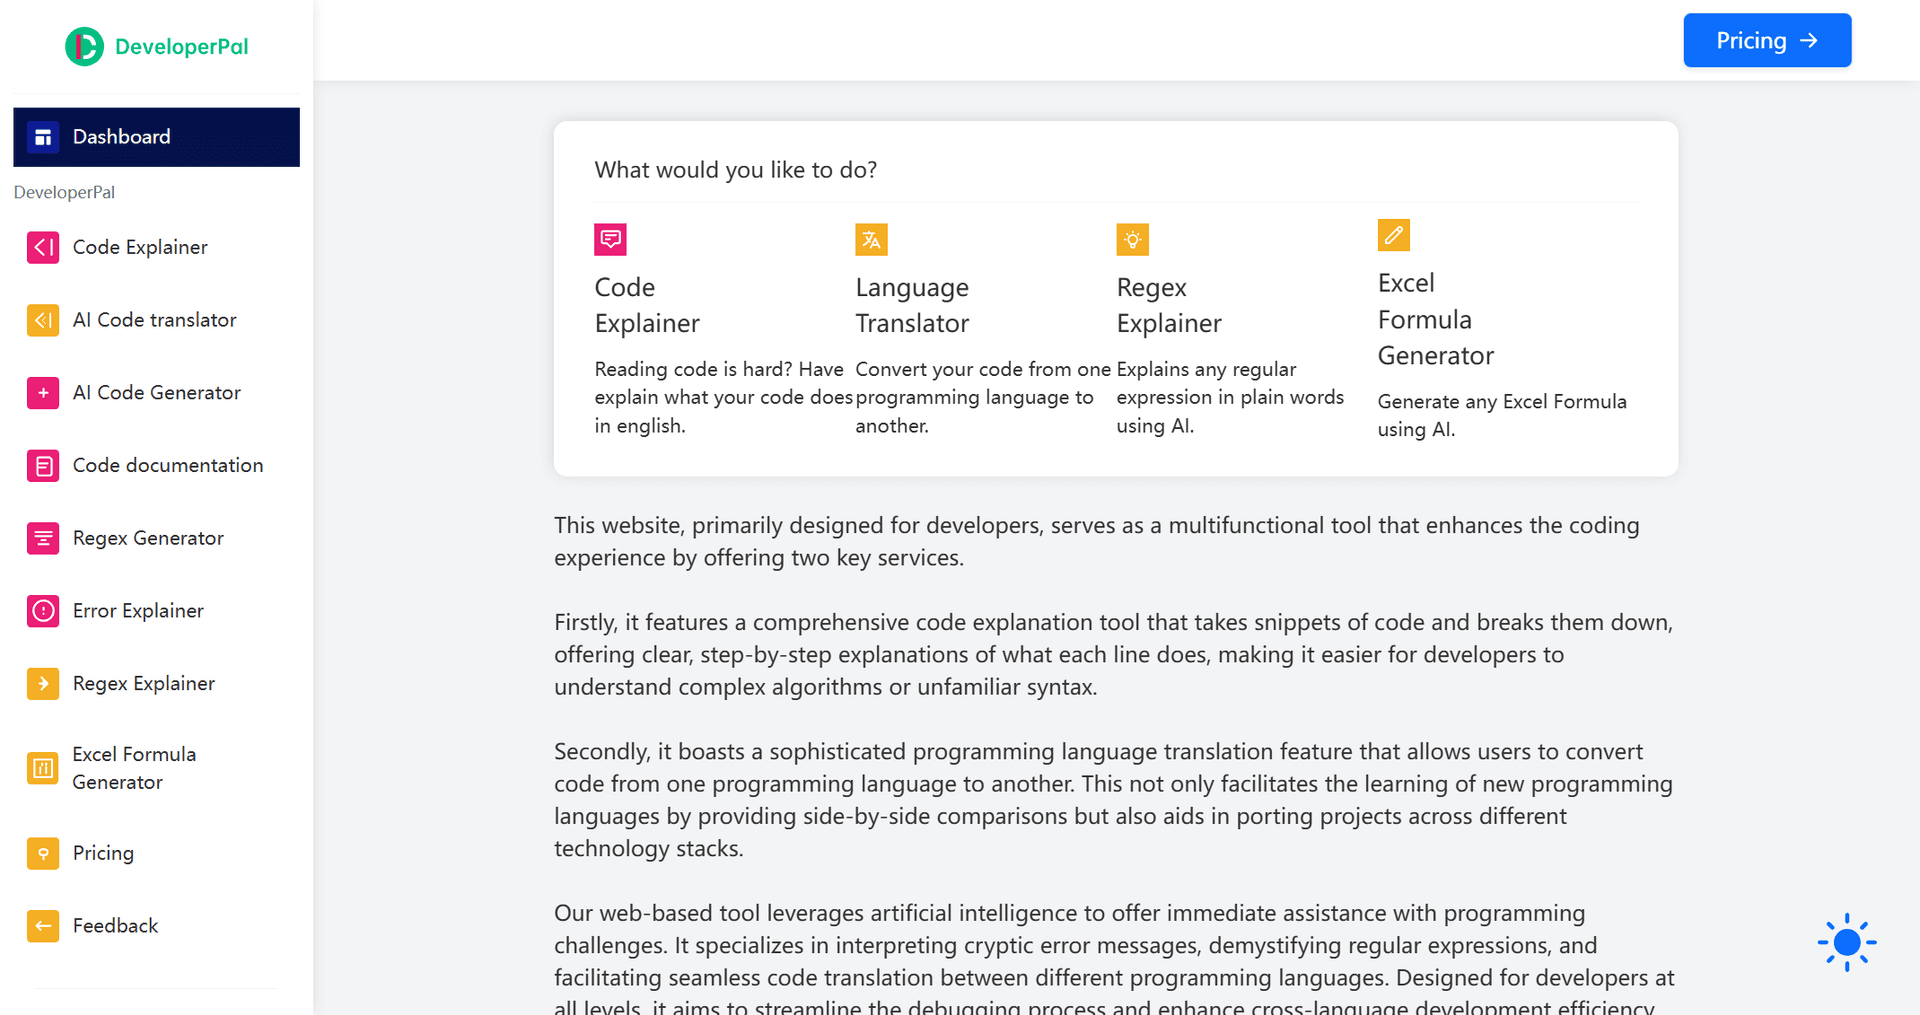Click the AI Code translator icon
The width and height of the screenshot is (1920, 1015).
pos(43,320)
